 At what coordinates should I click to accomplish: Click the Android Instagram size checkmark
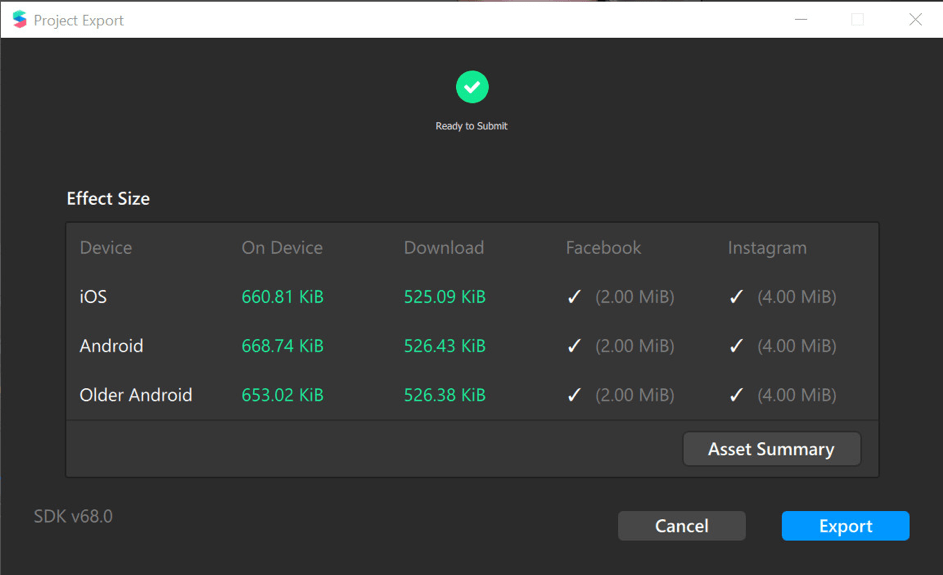pos(736,346)
